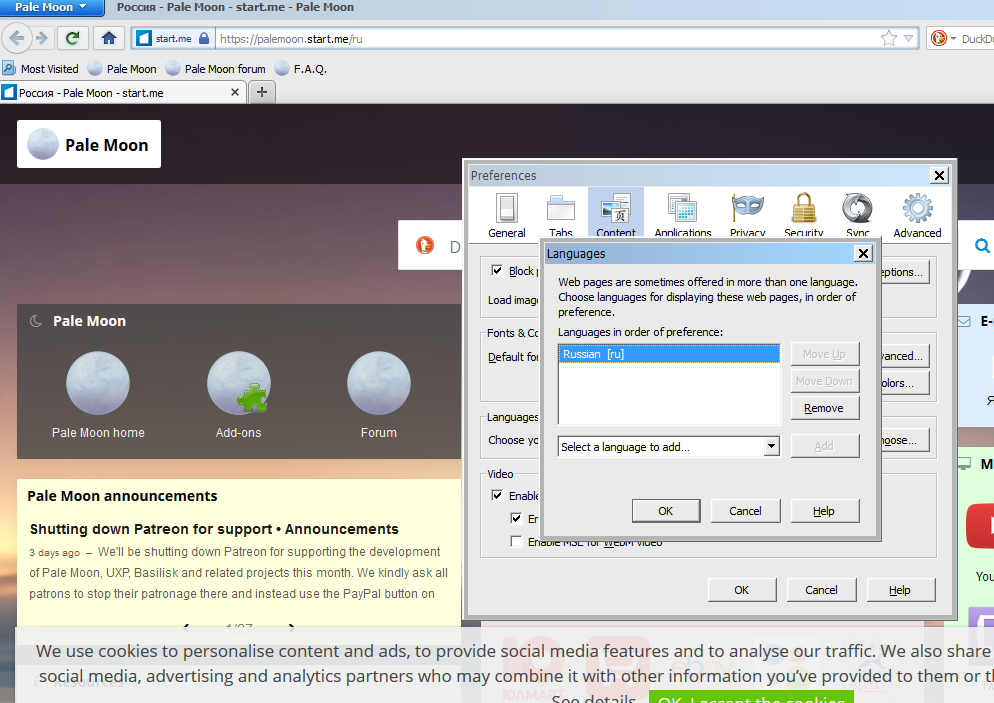Image resolution: width=994 pixels, height=703 pixels.
Task: Open the bookmark dropdown arrow beside the star
Action: [x=908, y=39]
